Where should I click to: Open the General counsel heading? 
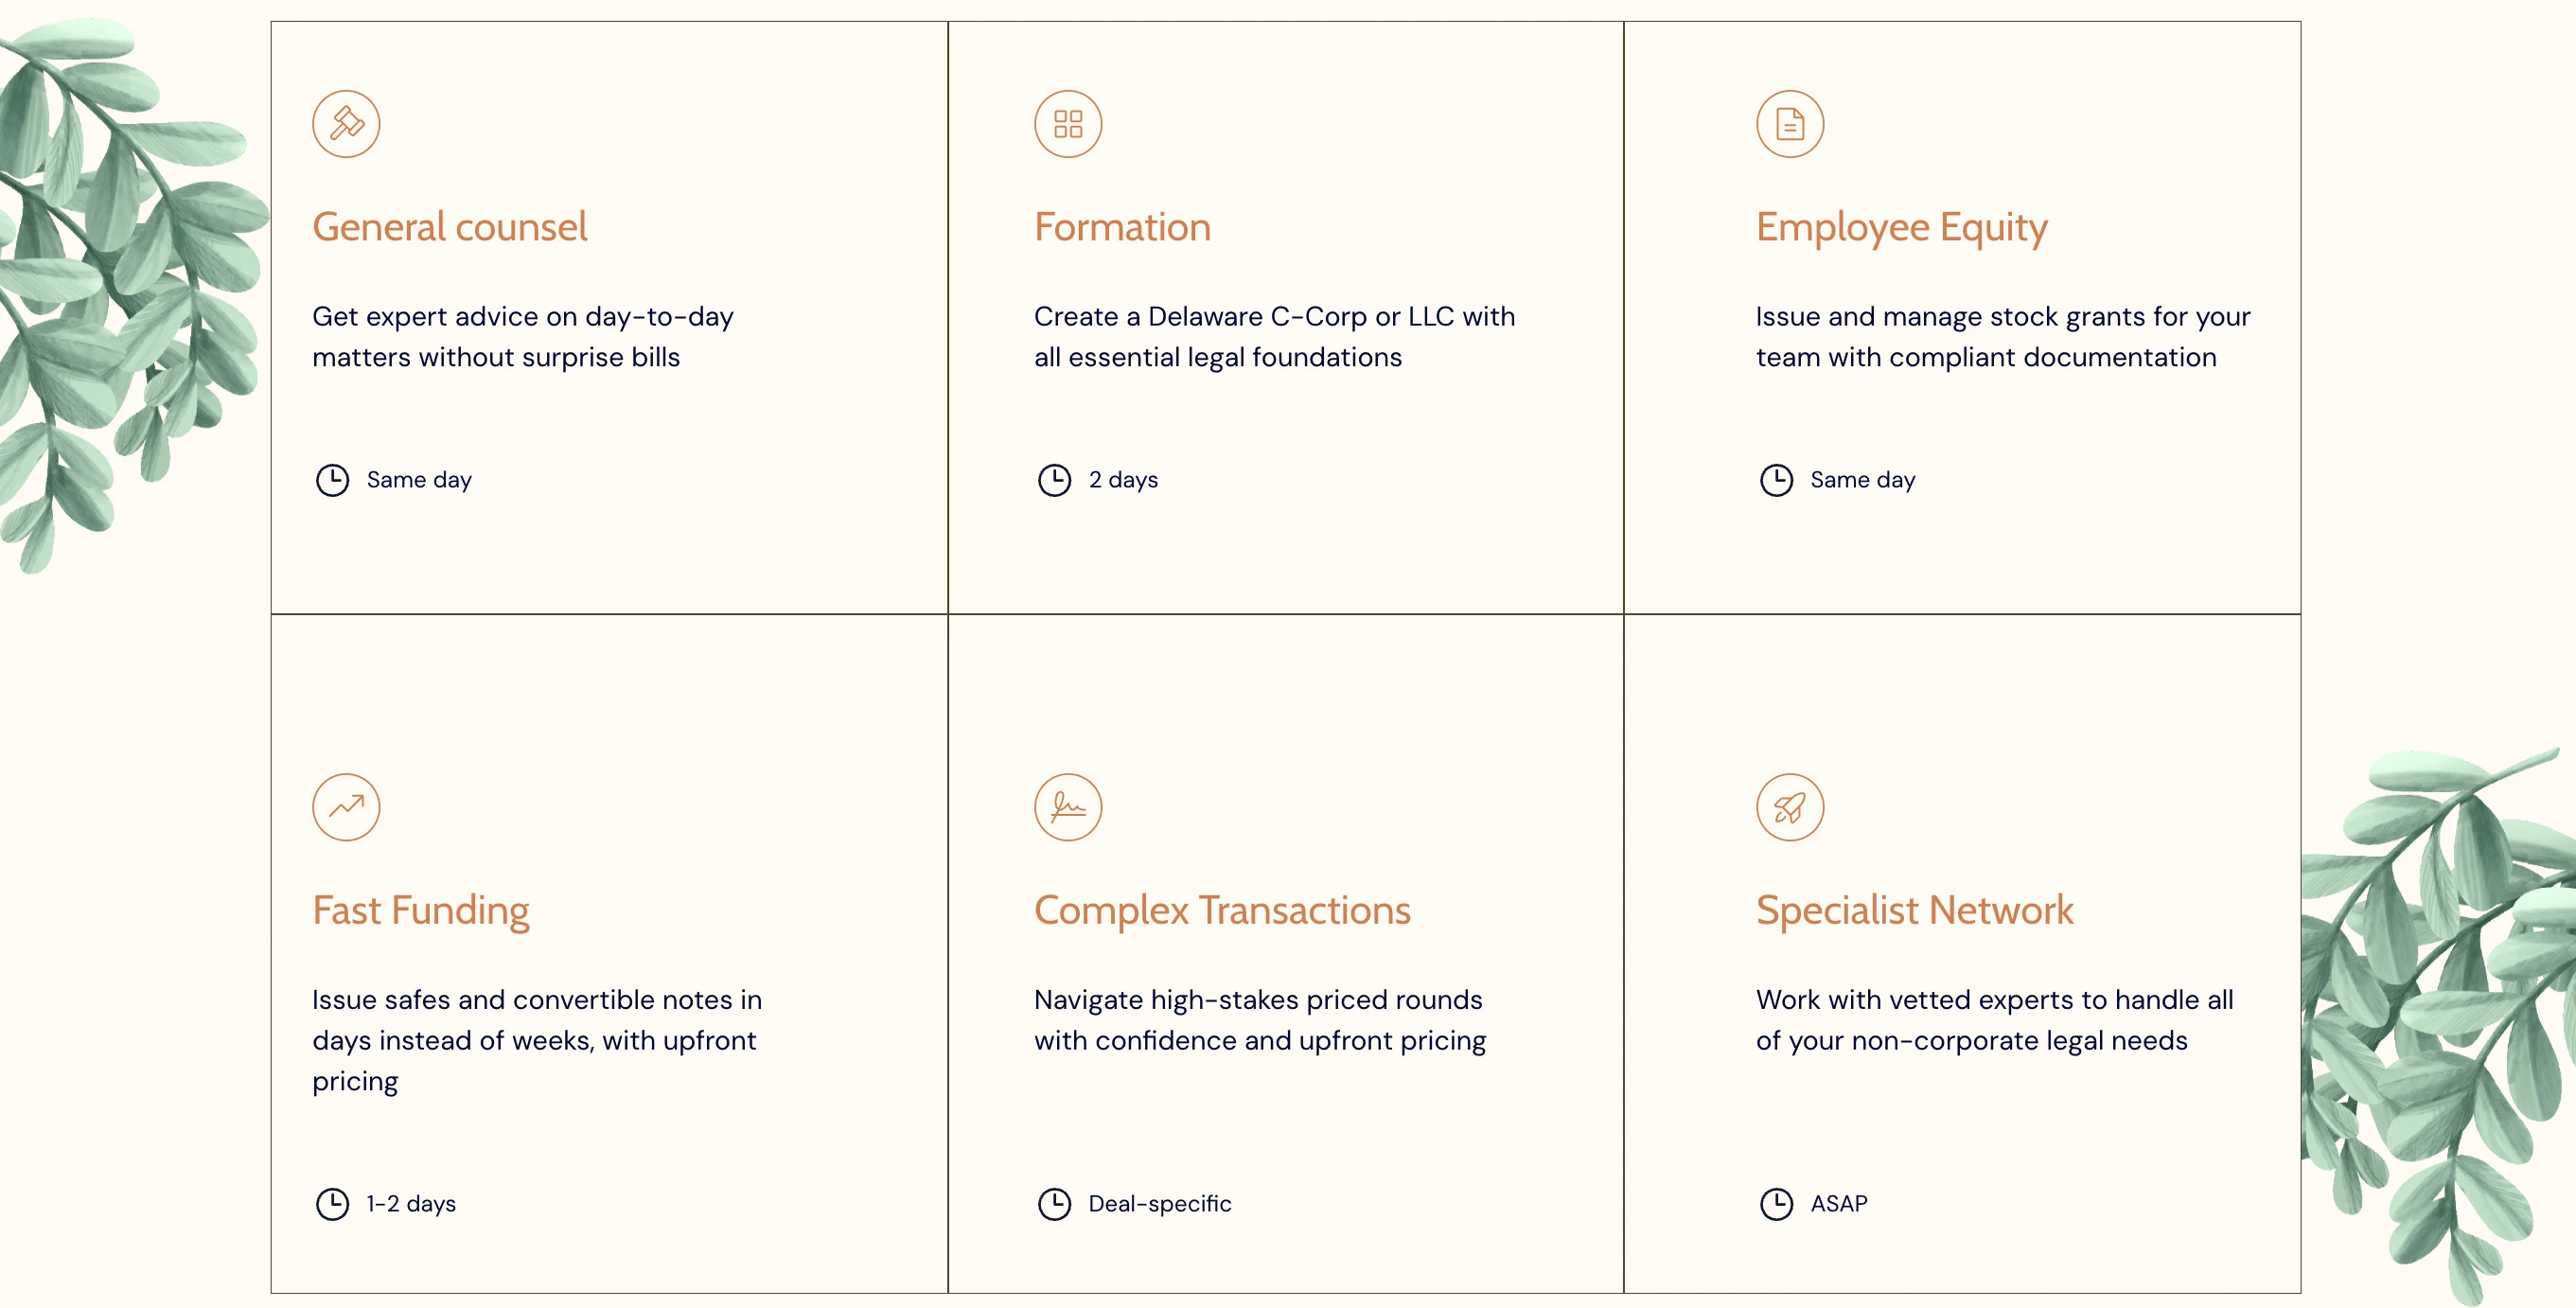point(450,227)
